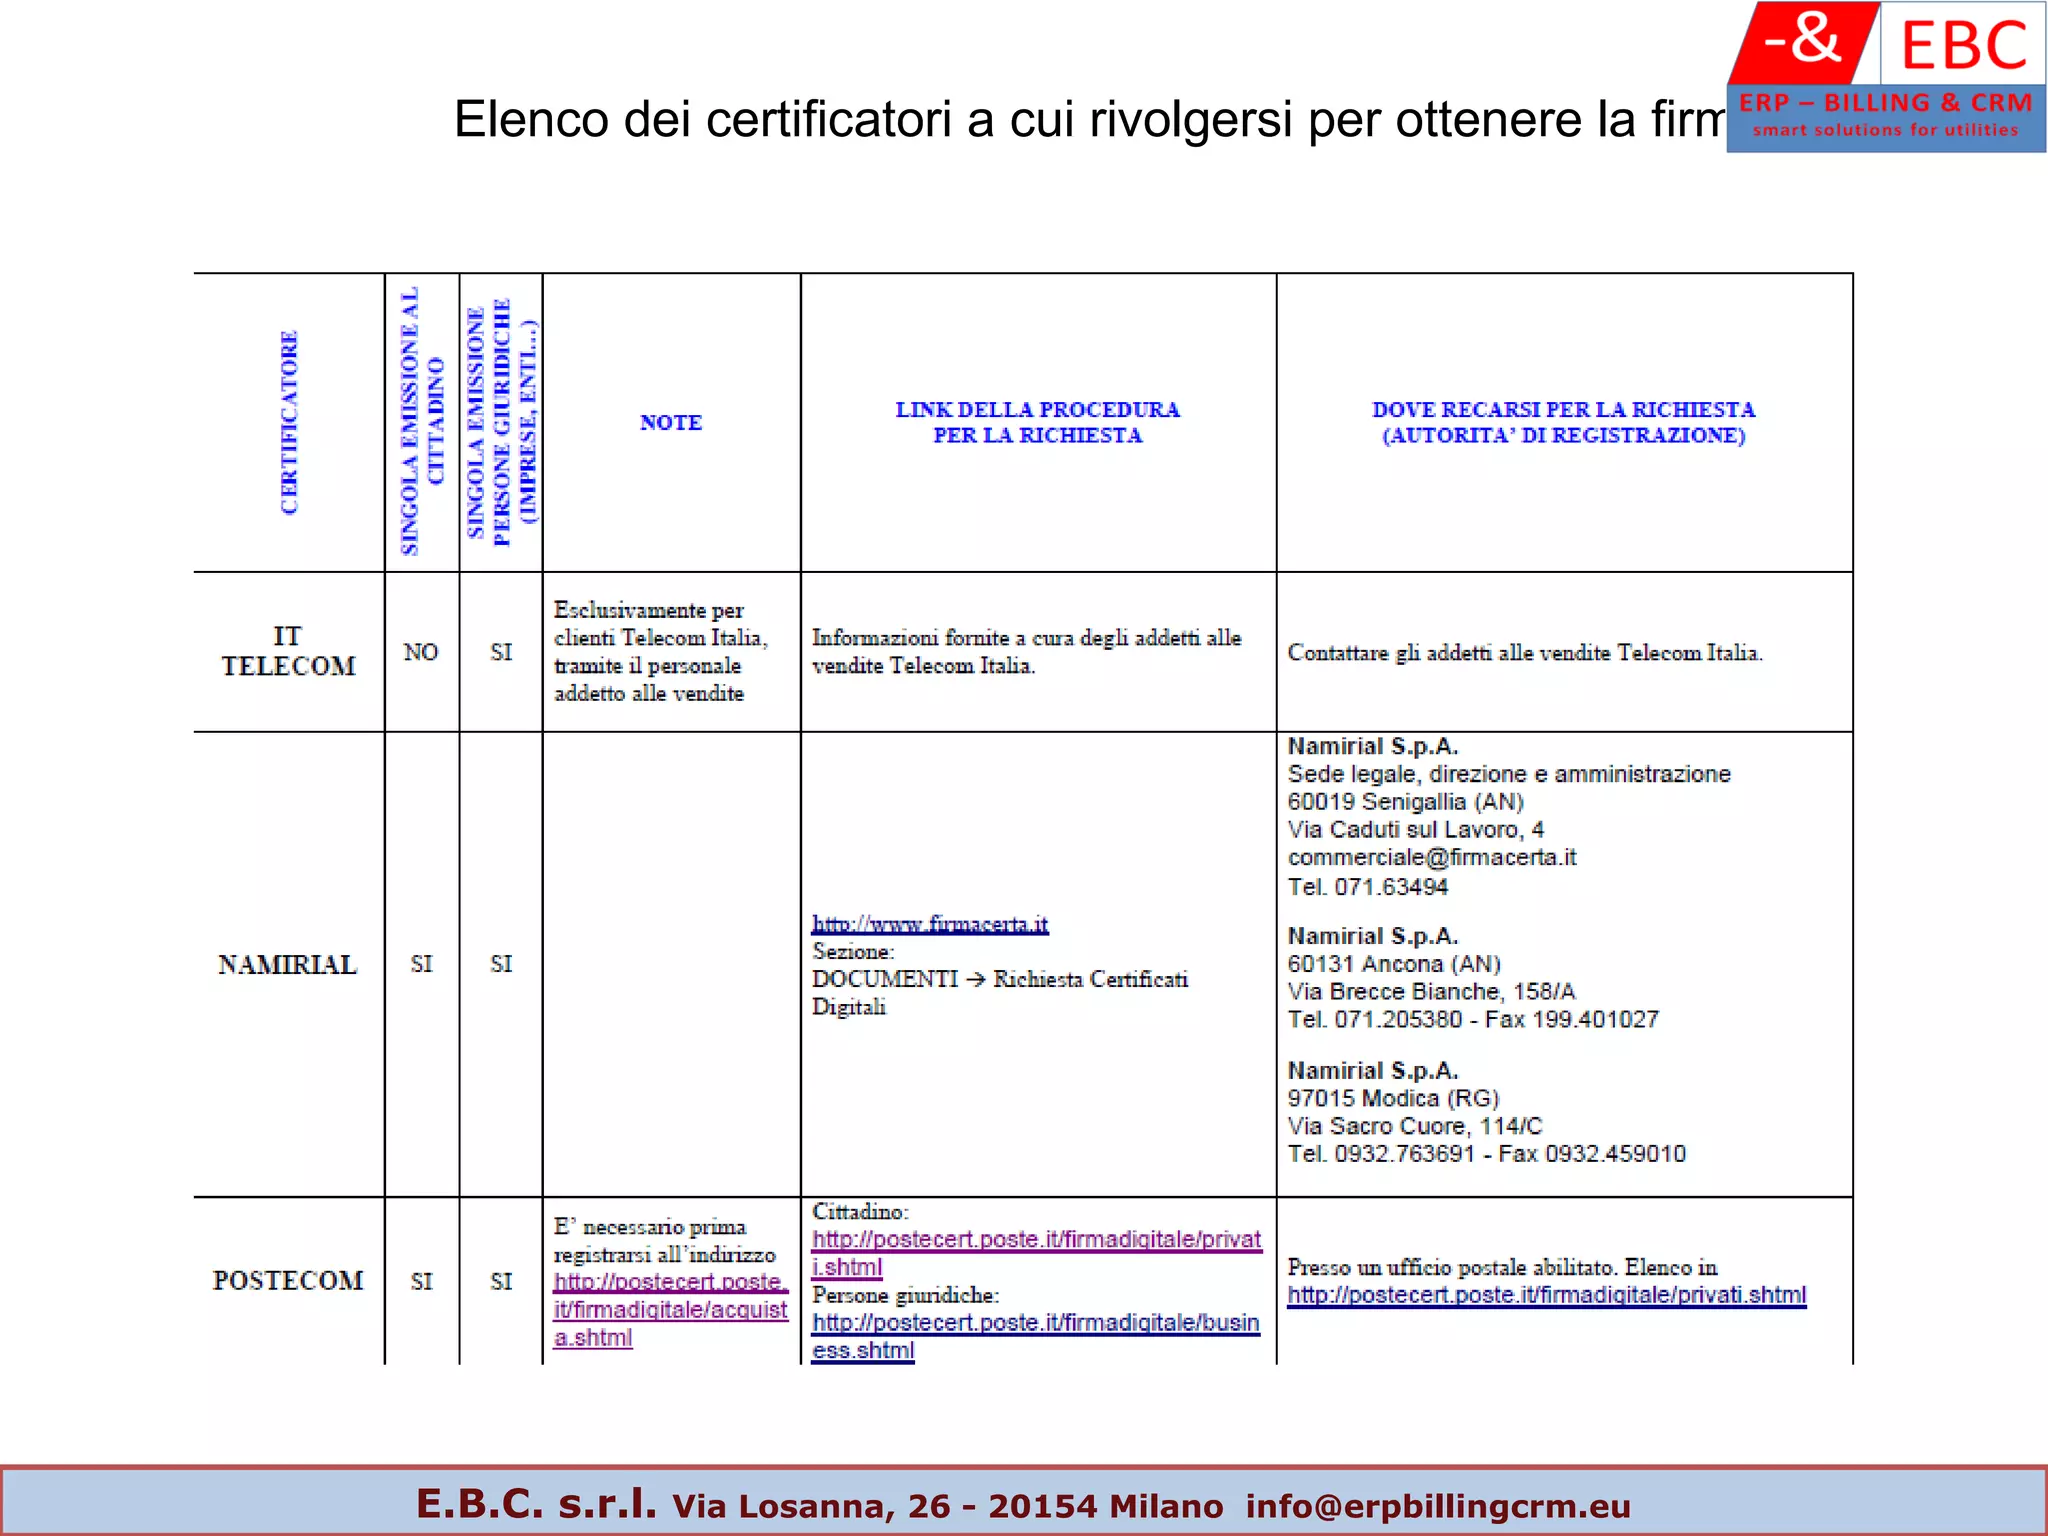Viewport: 2048px width, 1536px height.
Task: Click the NO cell in the IT TELECOM row
Action: click(x=421, y=652)
